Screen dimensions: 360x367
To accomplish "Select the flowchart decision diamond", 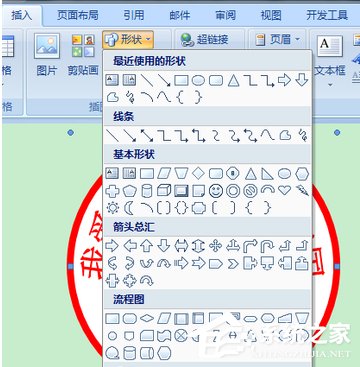I will tap(147, 318).
